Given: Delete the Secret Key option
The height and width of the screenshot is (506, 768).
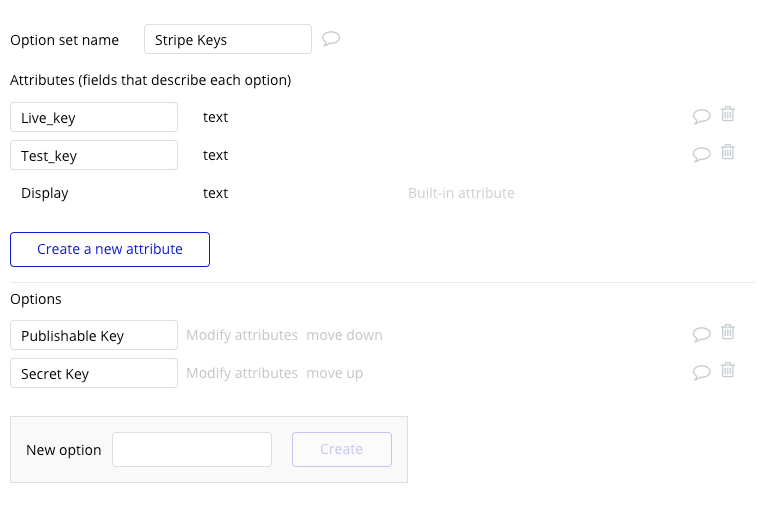Looking at the screenshot, I should (x=728, y=370).
